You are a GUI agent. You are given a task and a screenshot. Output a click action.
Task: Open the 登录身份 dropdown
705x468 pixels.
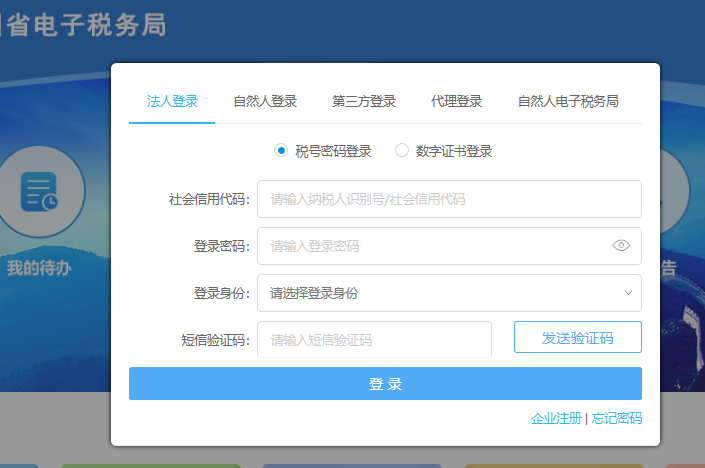pos(449,293)
